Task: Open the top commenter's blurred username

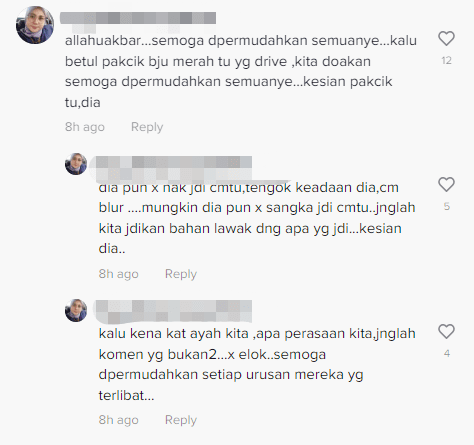Action: (138, 18)
